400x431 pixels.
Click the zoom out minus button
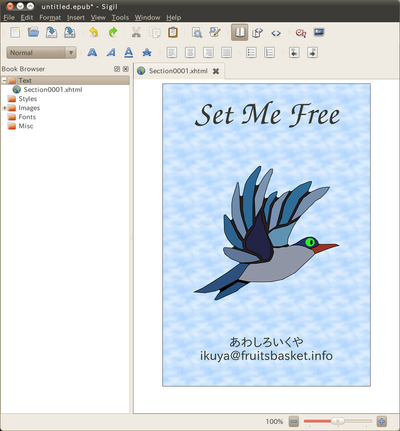tap(294, 421)
